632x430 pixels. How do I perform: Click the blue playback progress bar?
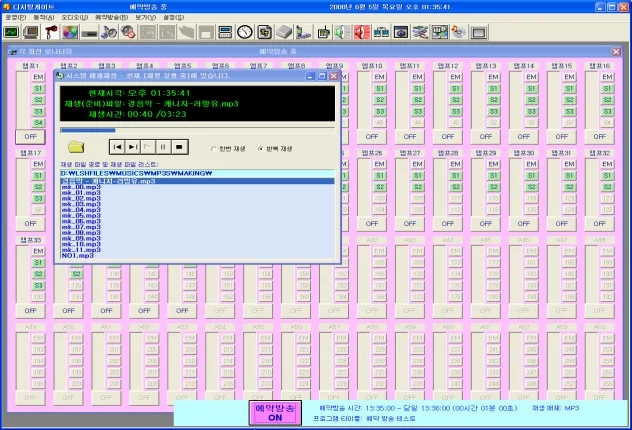(x=197, y=130)
